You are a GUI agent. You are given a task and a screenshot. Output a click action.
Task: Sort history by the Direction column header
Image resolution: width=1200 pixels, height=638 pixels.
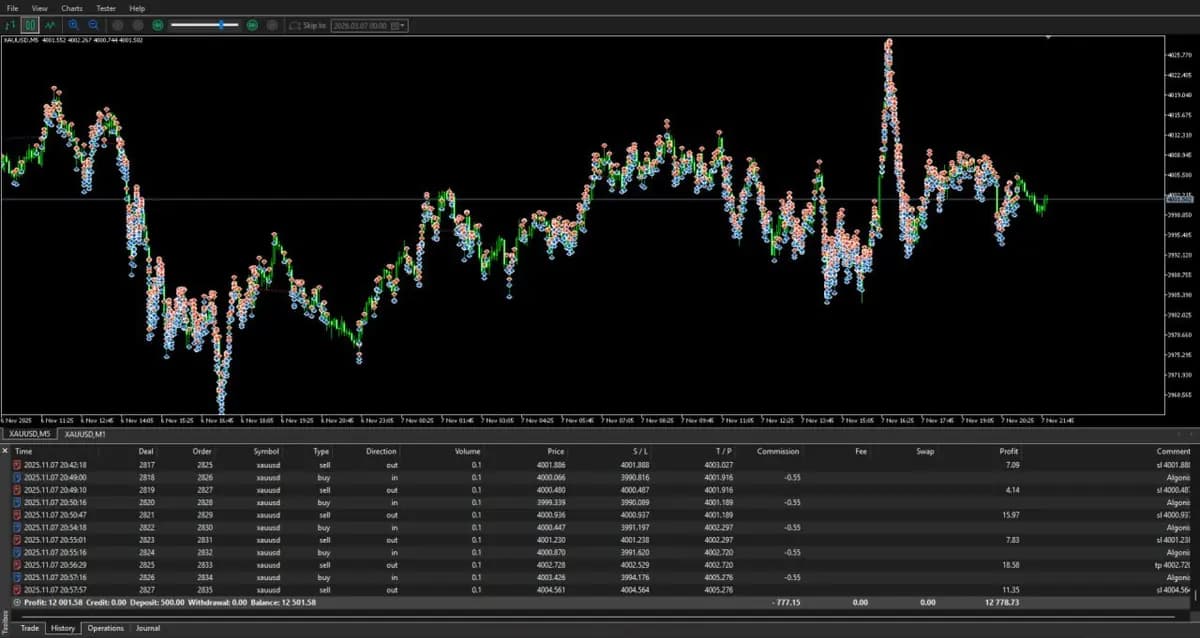point(381,452)
